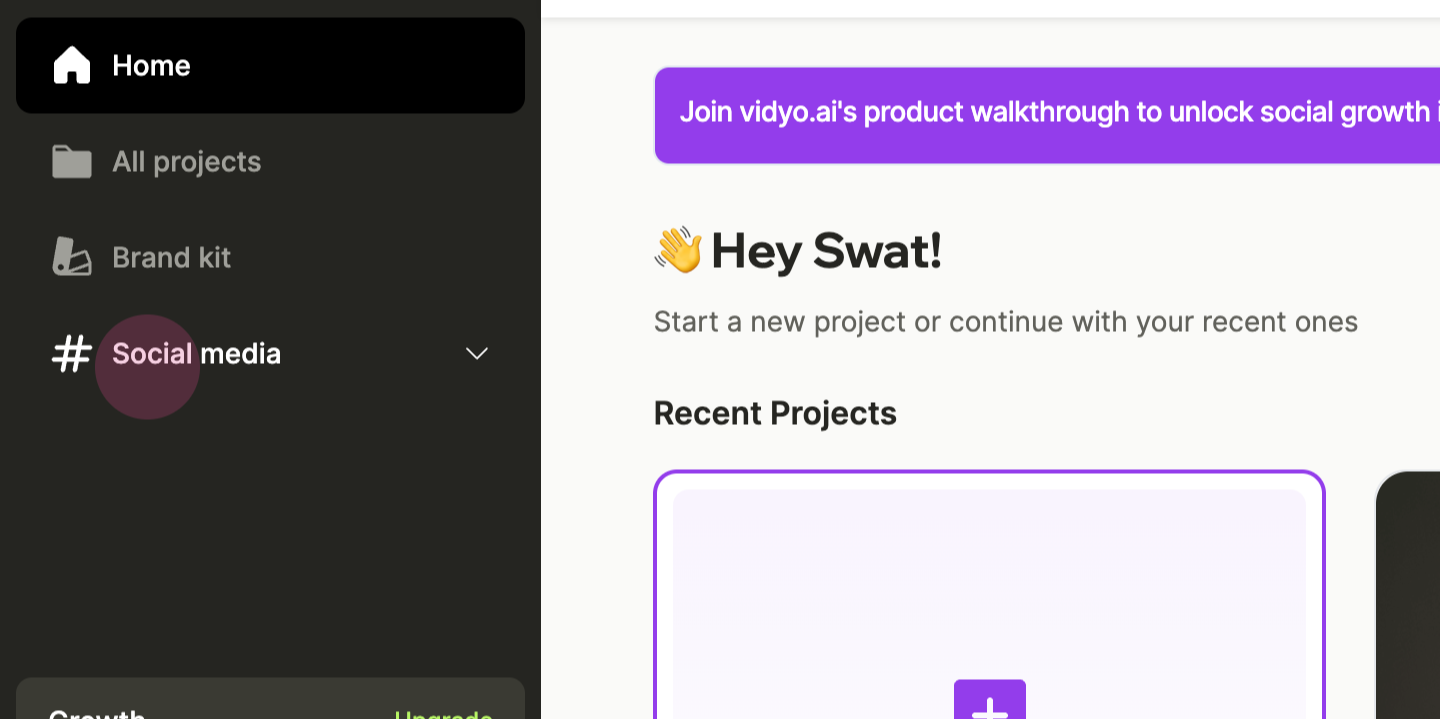Open the vidyo.ai product walkthrough banner
Image resolution: width=1440 pixels, height=719 pixels.
tap(1047, 115)
